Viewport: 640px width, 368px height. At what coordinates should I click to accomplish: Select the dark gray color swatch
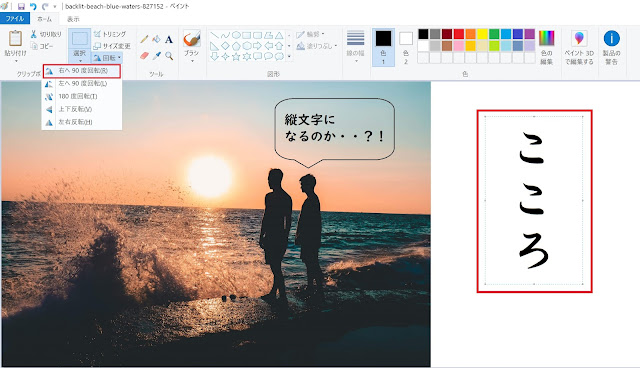pyautogui.click(x=435, y=34)
